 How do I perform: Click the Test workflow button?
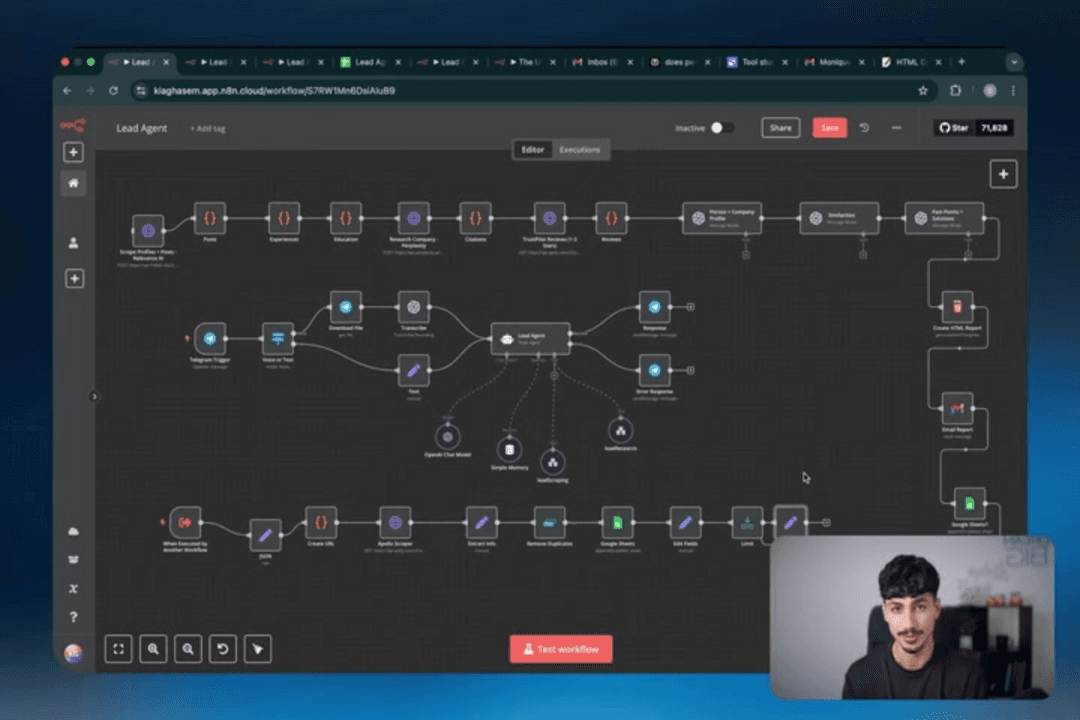pos(561,648)
